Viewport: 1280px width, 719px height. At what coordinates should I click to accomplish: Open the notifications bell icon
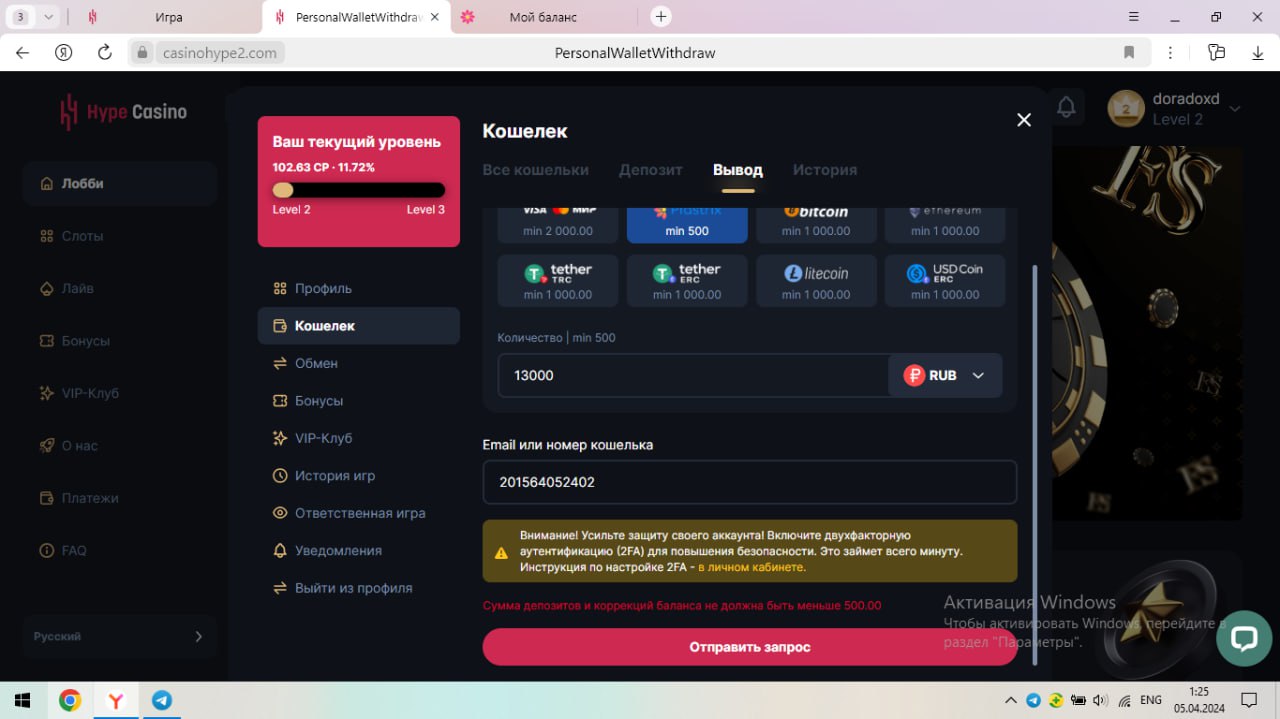tap(1067, 107)
